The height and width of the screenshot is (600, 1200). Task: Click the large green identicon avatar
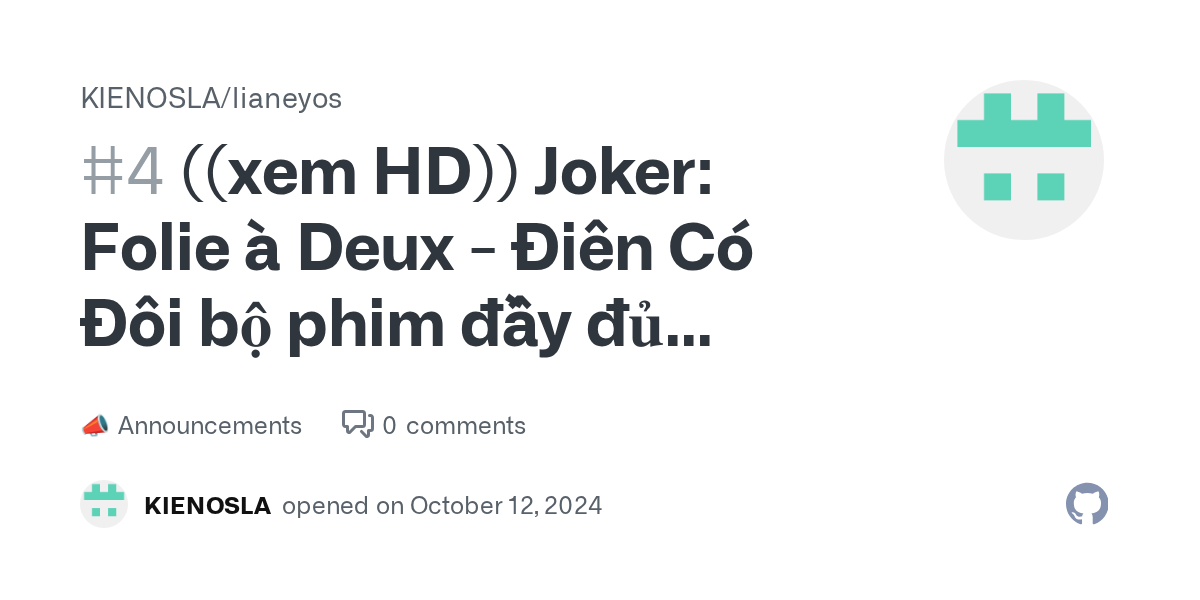point(1023,160)
